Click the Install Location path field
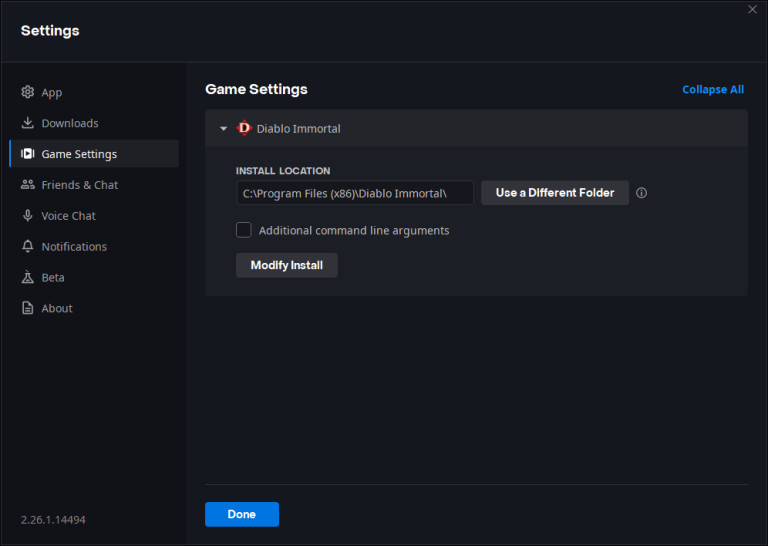 click(x=354, y=193)
